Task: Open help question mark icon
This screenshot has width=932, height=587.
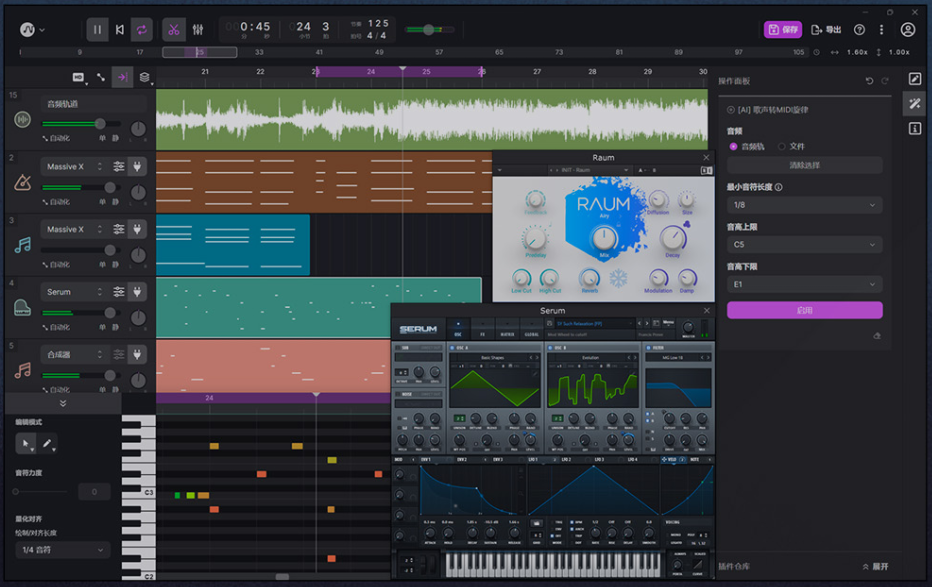Action: (859, 29)
